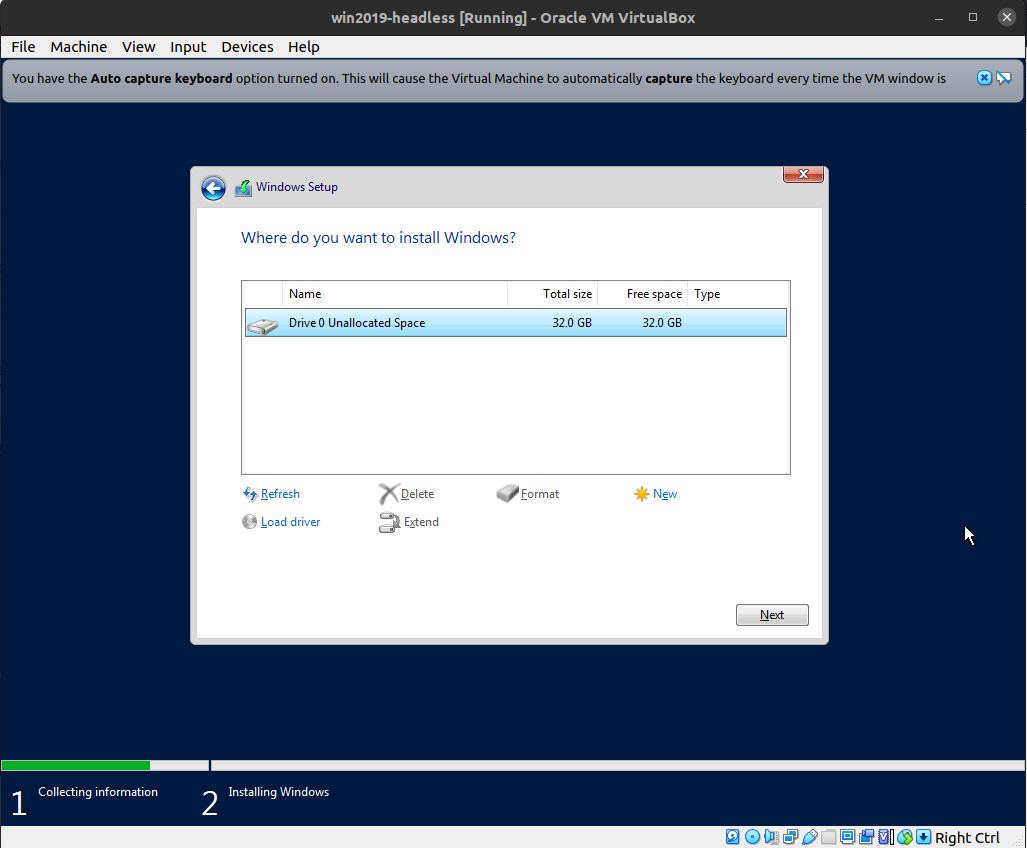The width and height of the screenshot is (1027, 848).
Task: Open the Input menu
Action: click(x=188, y=47)
